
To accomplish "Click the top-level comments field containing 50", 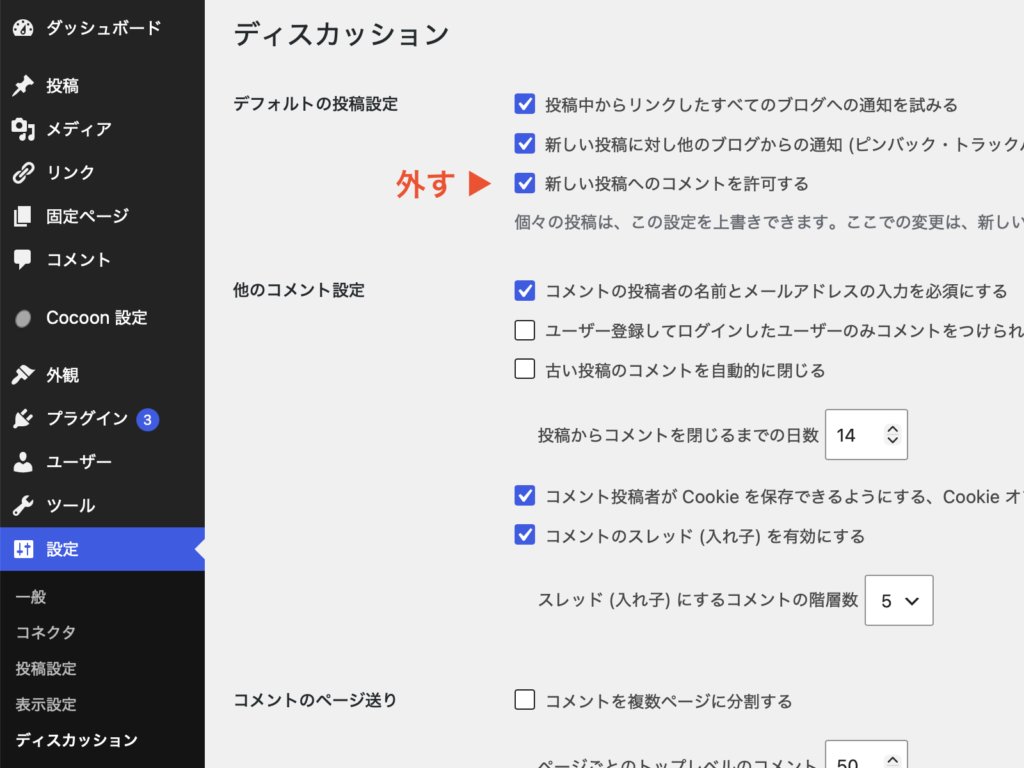I will point(866,754).
